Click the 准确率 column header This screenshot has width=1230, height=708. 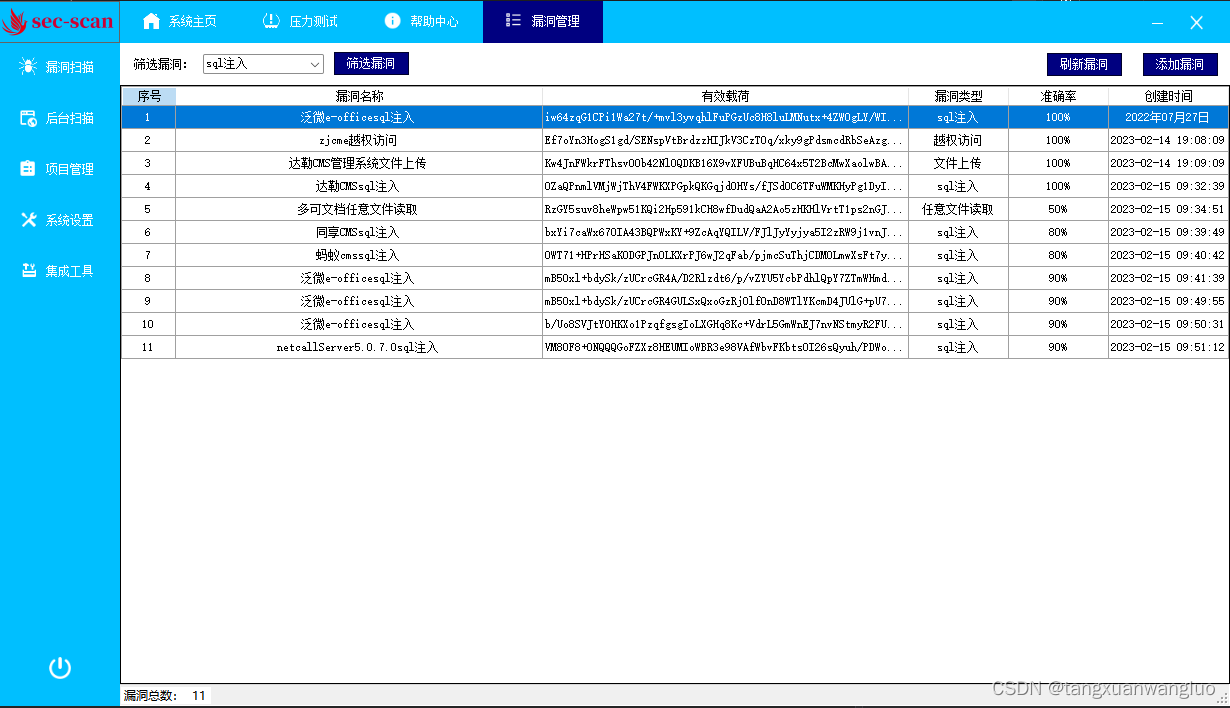(1058, 96)
